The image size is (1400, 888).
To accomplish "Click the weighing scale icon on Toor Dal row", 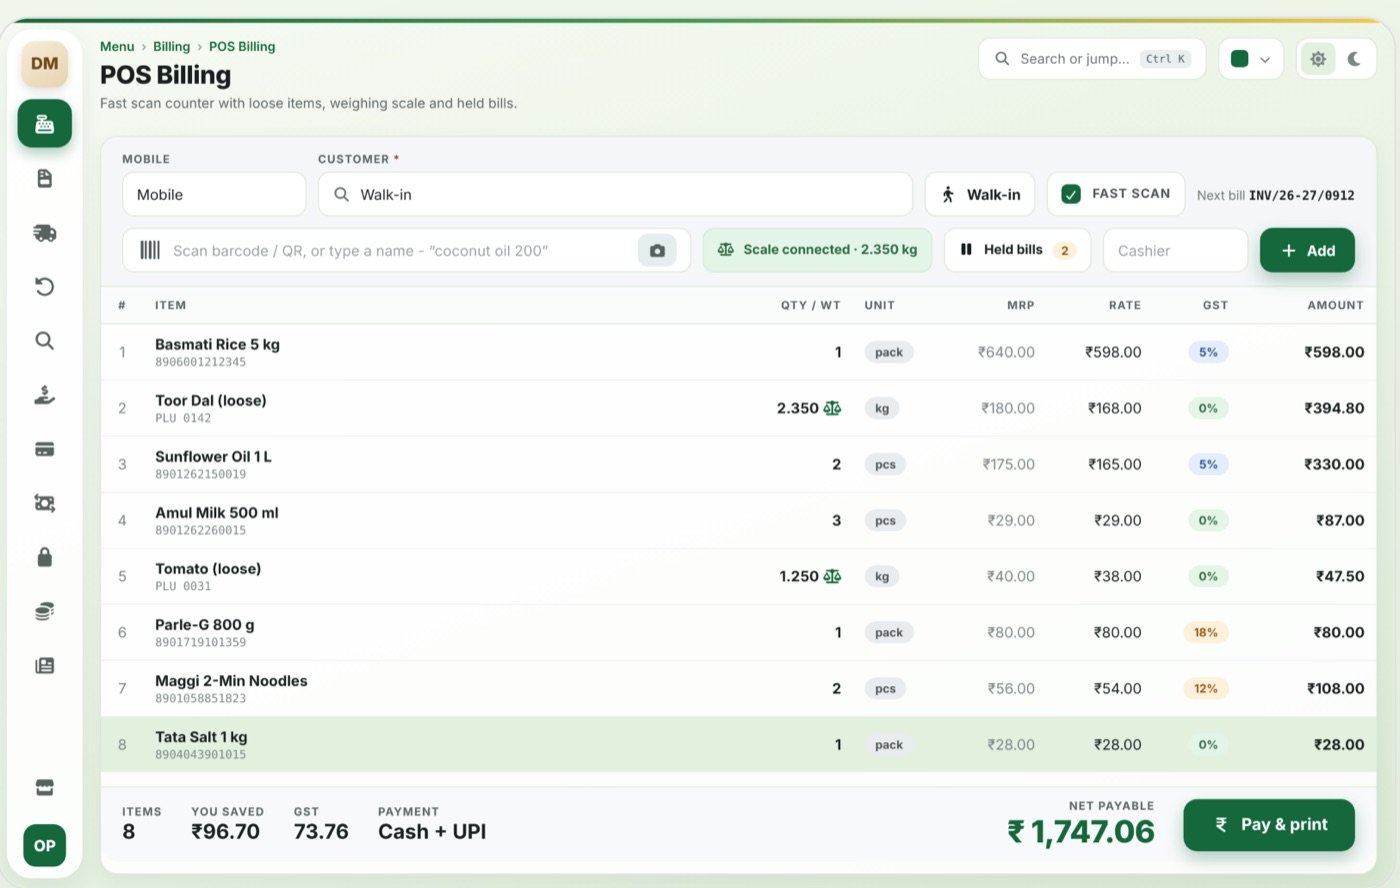I will (832, 408).
